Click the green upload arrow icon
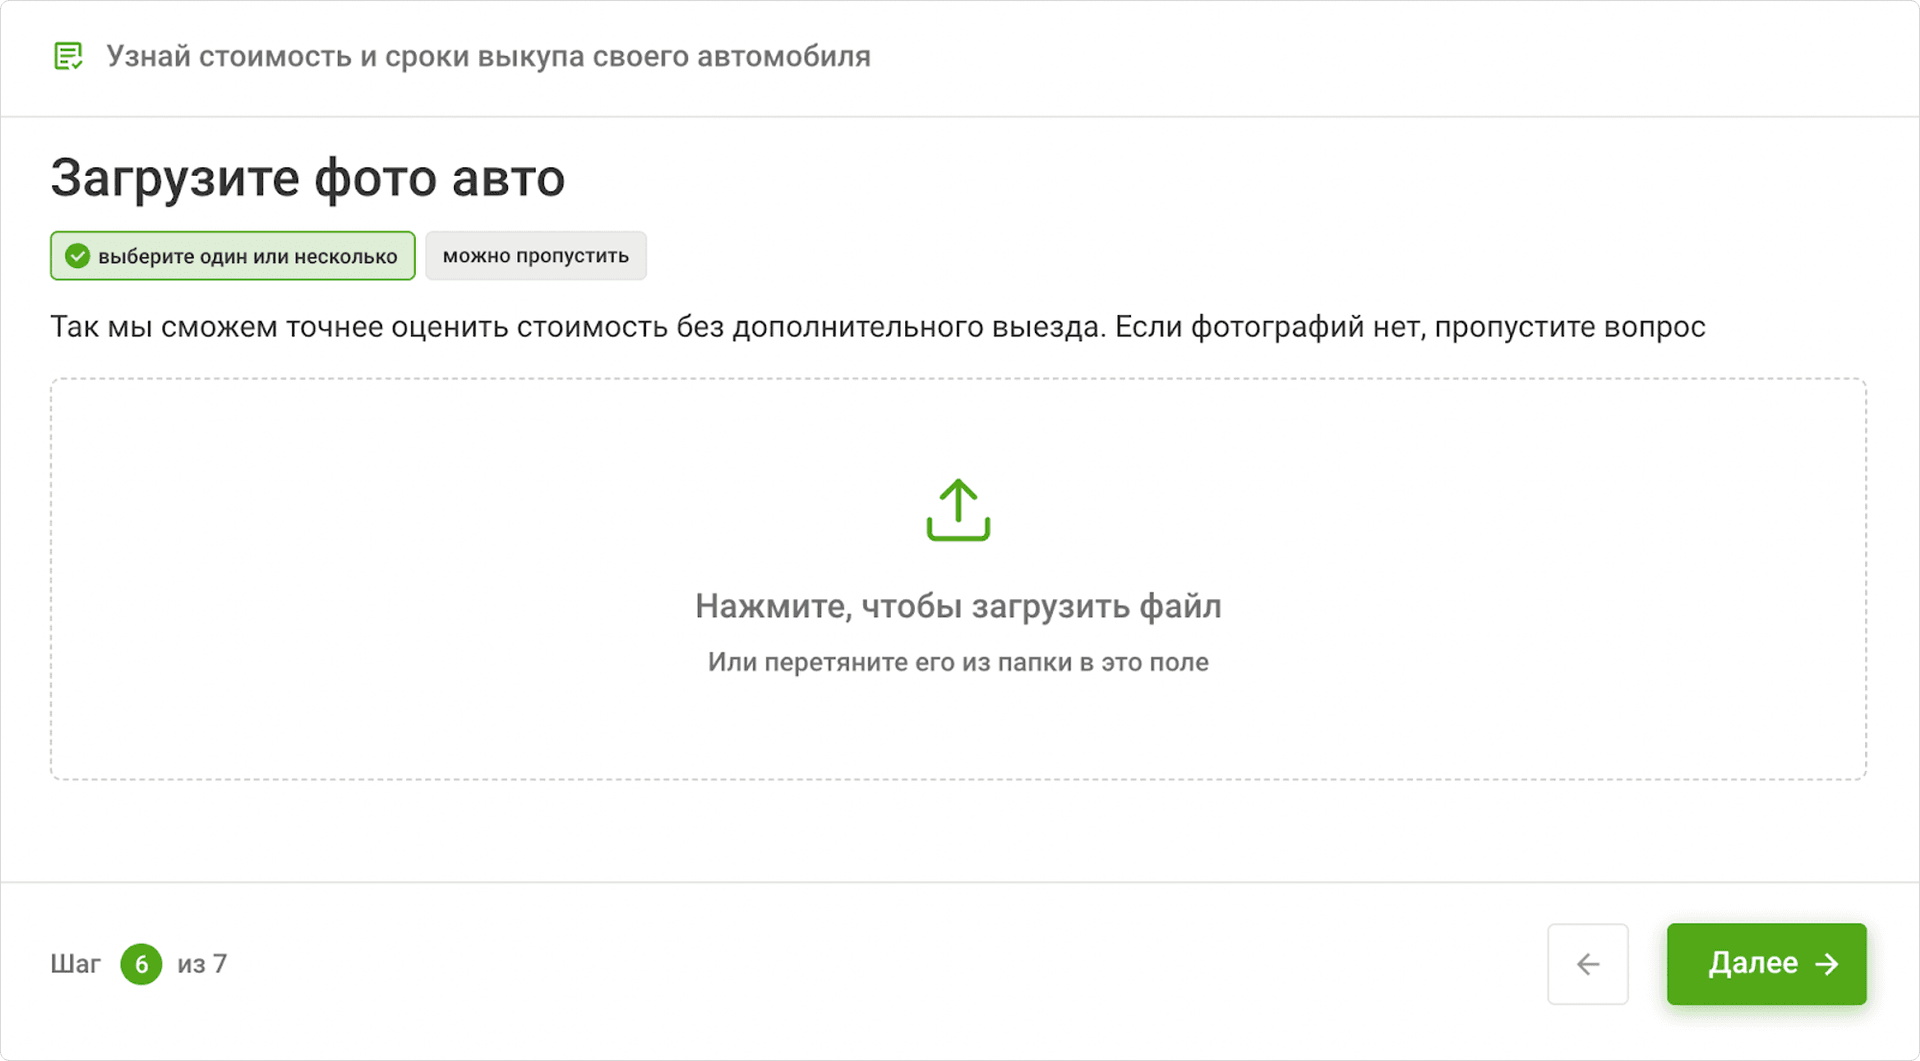 (x=958, y=510)
